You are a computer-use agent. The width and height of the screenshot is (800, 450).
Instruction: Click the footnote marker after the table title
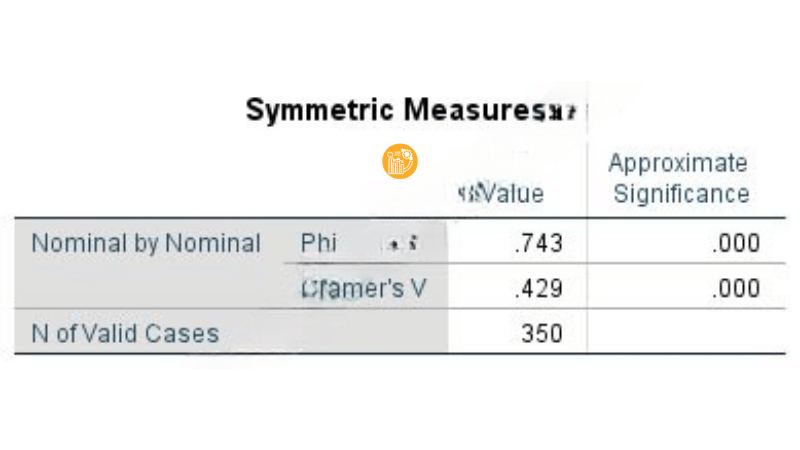click(x=556, y=112)
